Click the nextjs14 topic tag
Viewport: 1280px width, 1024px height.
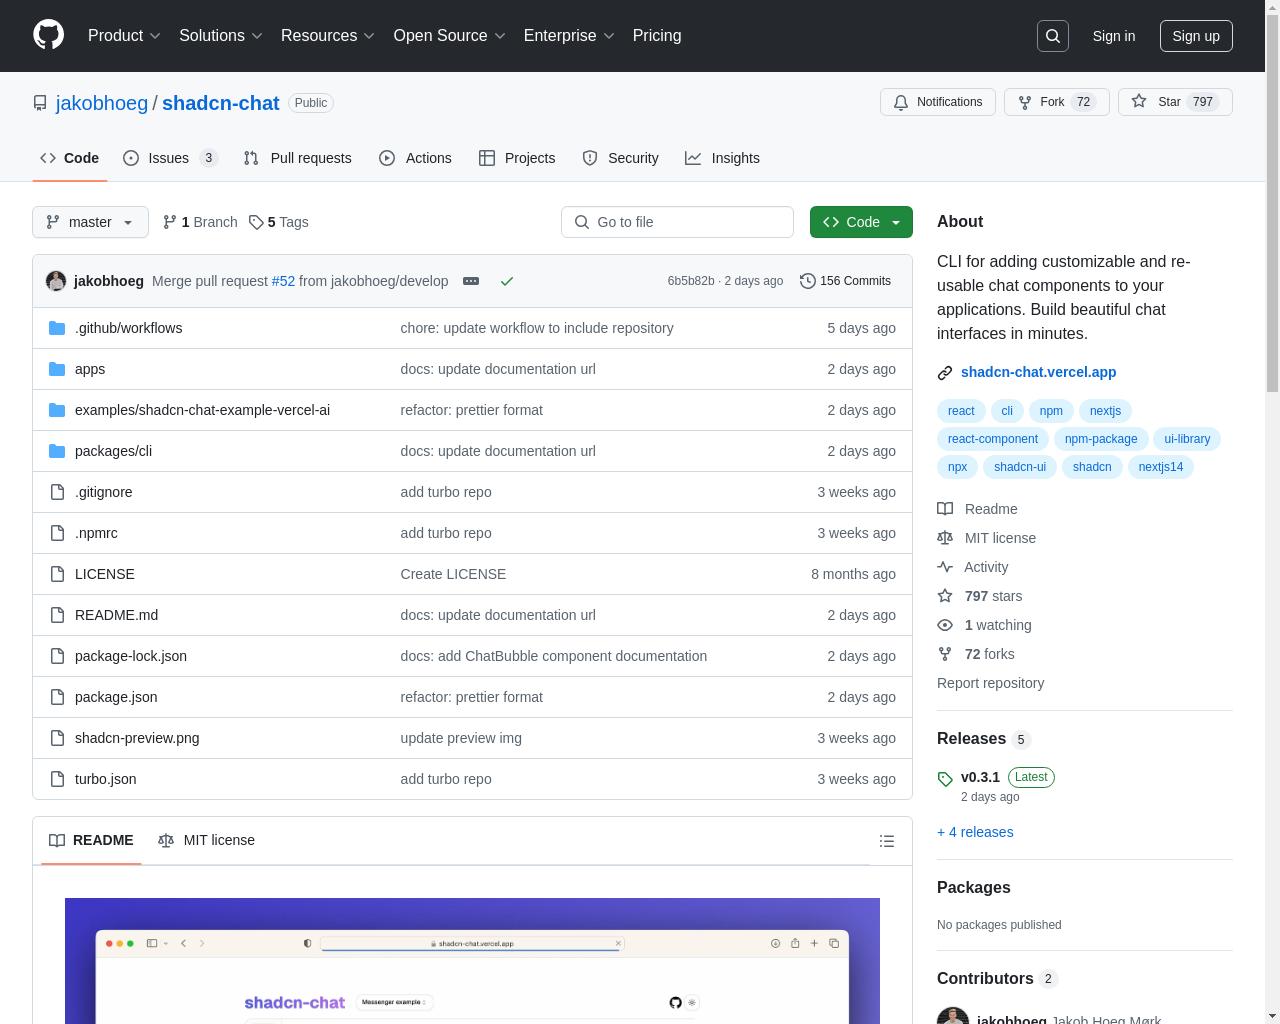pyautogui.click(x=1160, y=467)
